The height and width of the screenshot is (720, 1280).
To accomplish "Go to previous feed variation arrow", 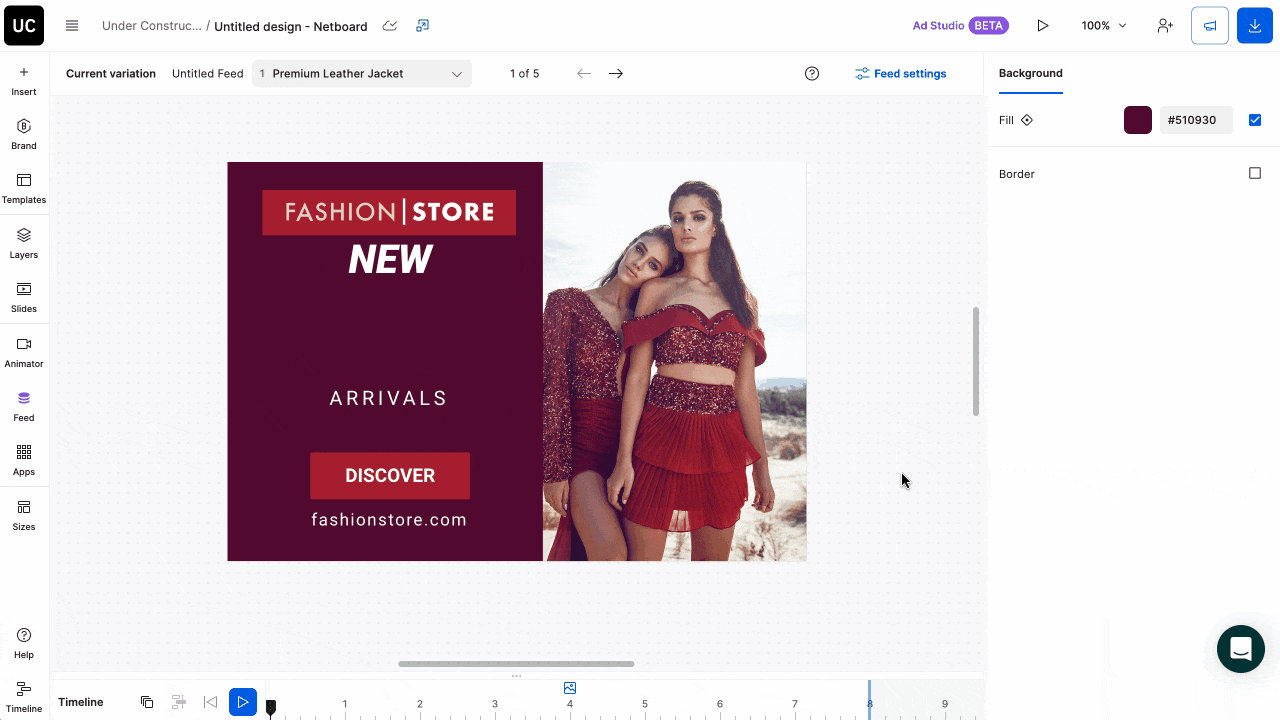I will click(584, 73).
